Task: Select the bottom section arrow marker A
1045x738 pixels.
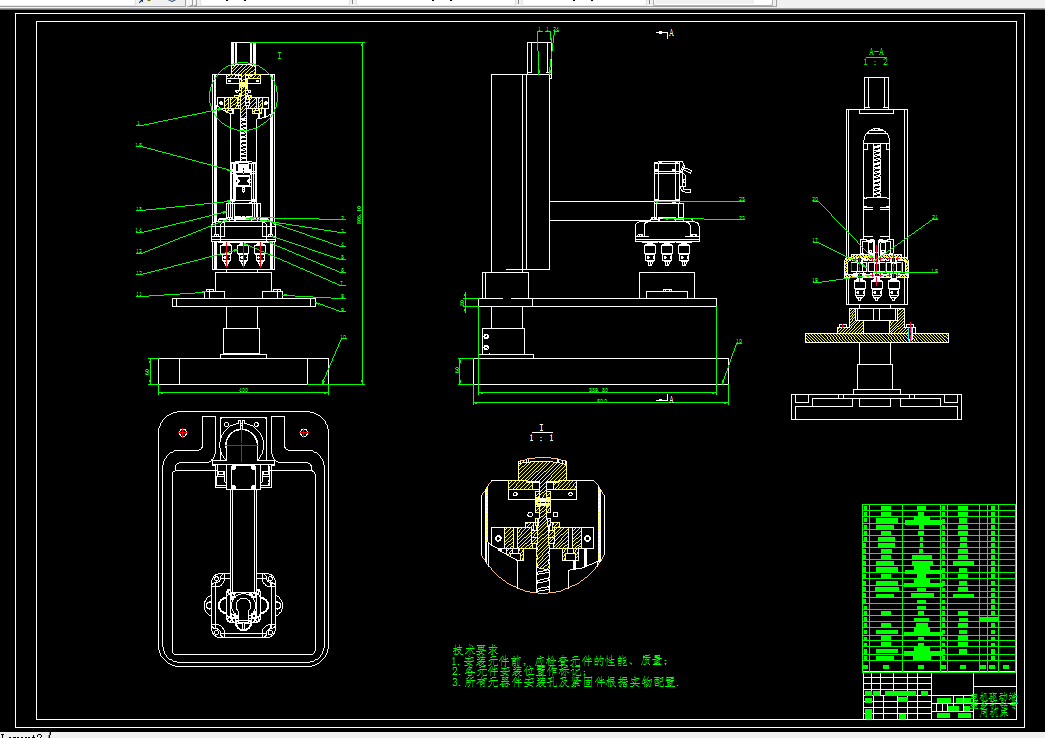Action: (665, 399)
